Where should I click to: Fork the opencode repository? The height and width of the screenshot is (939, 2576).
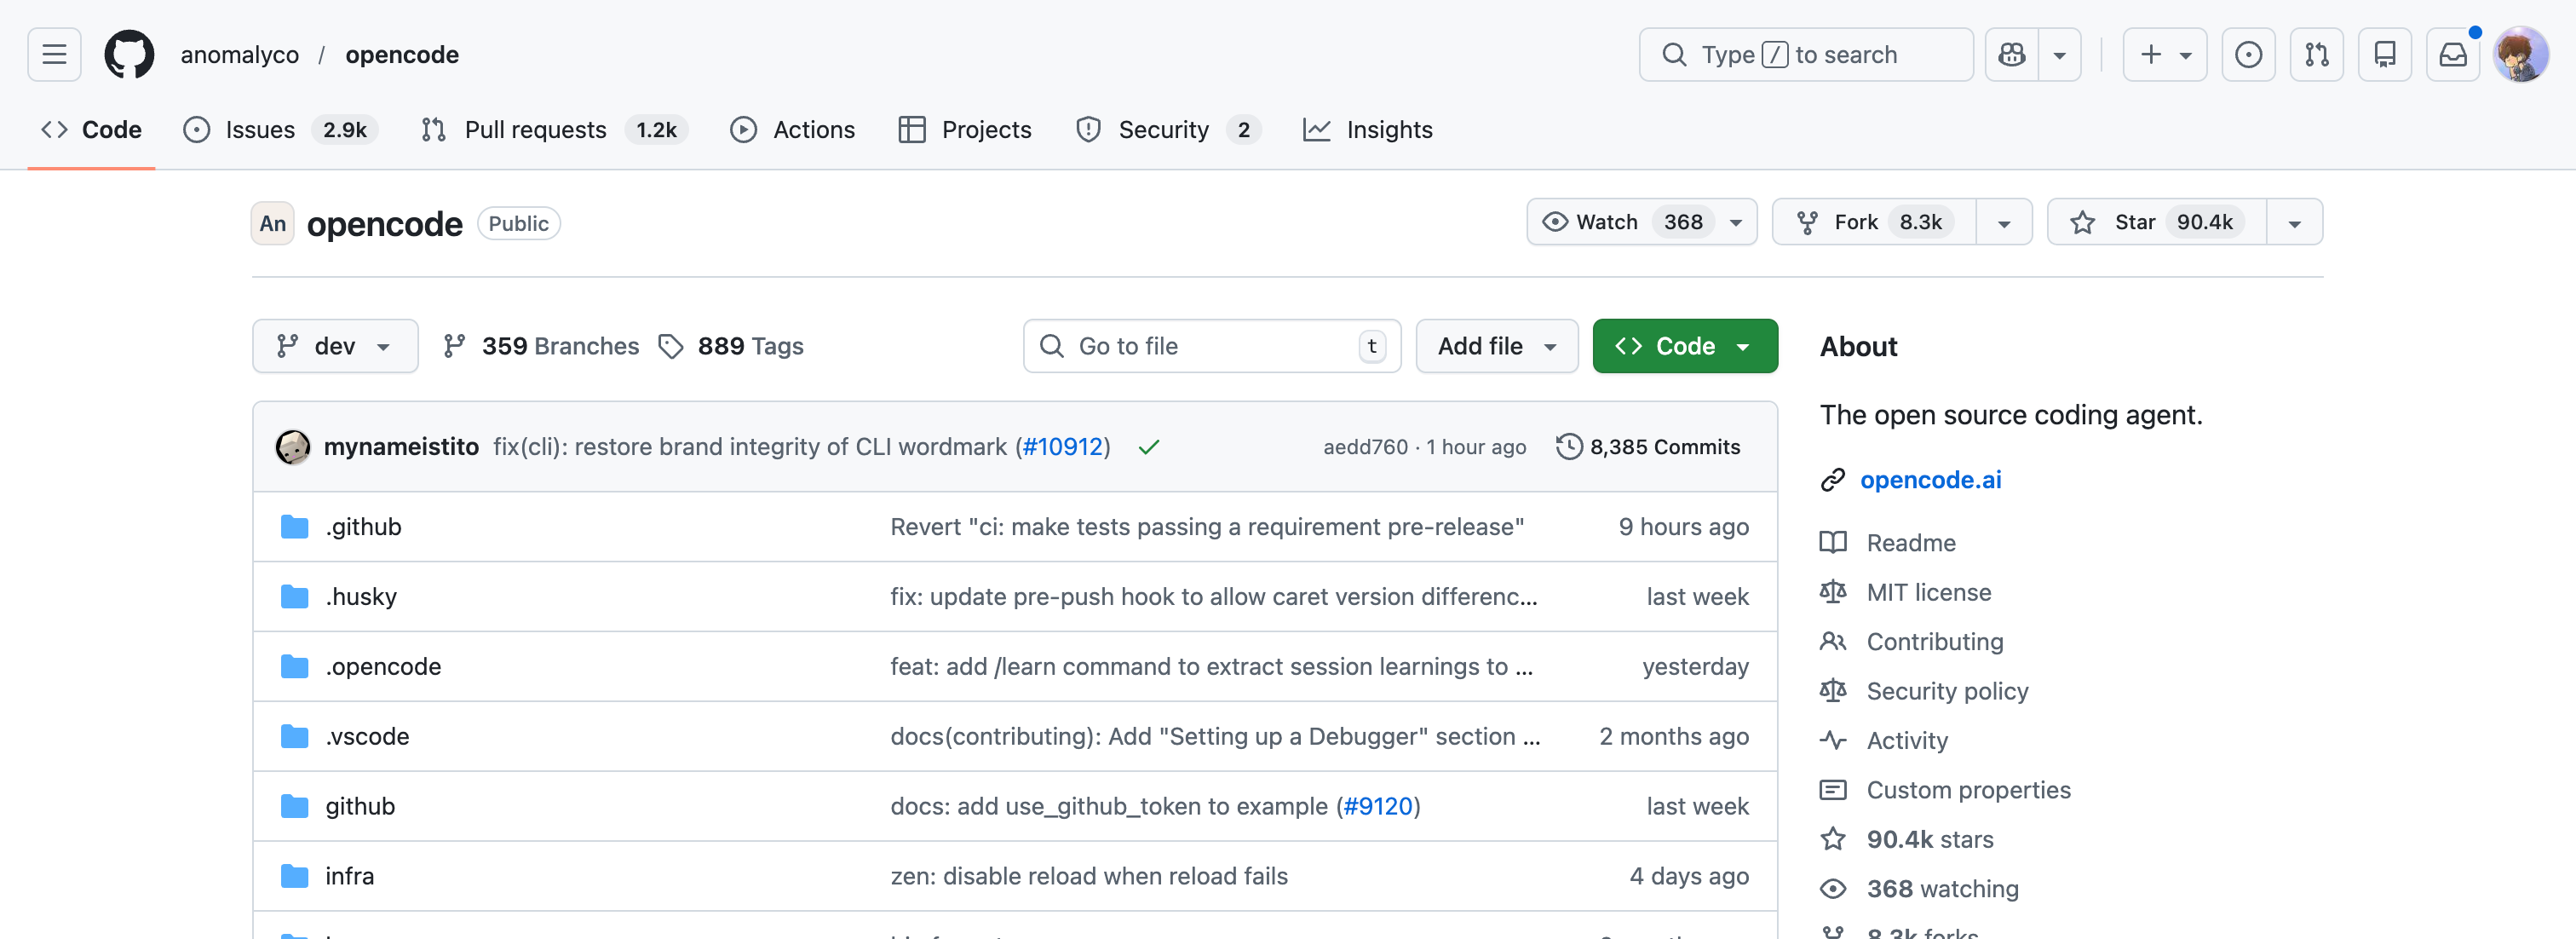pyautogui.click(x=1874, y=222)
